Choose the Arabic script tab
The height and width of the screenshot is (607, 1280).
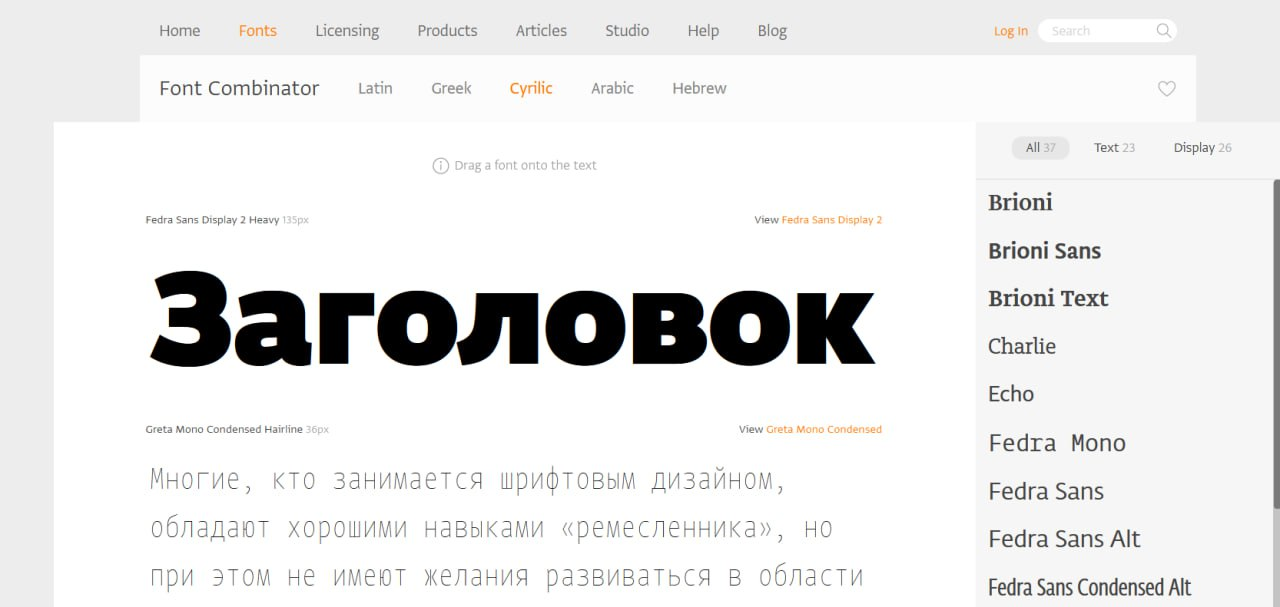point(612,89)
